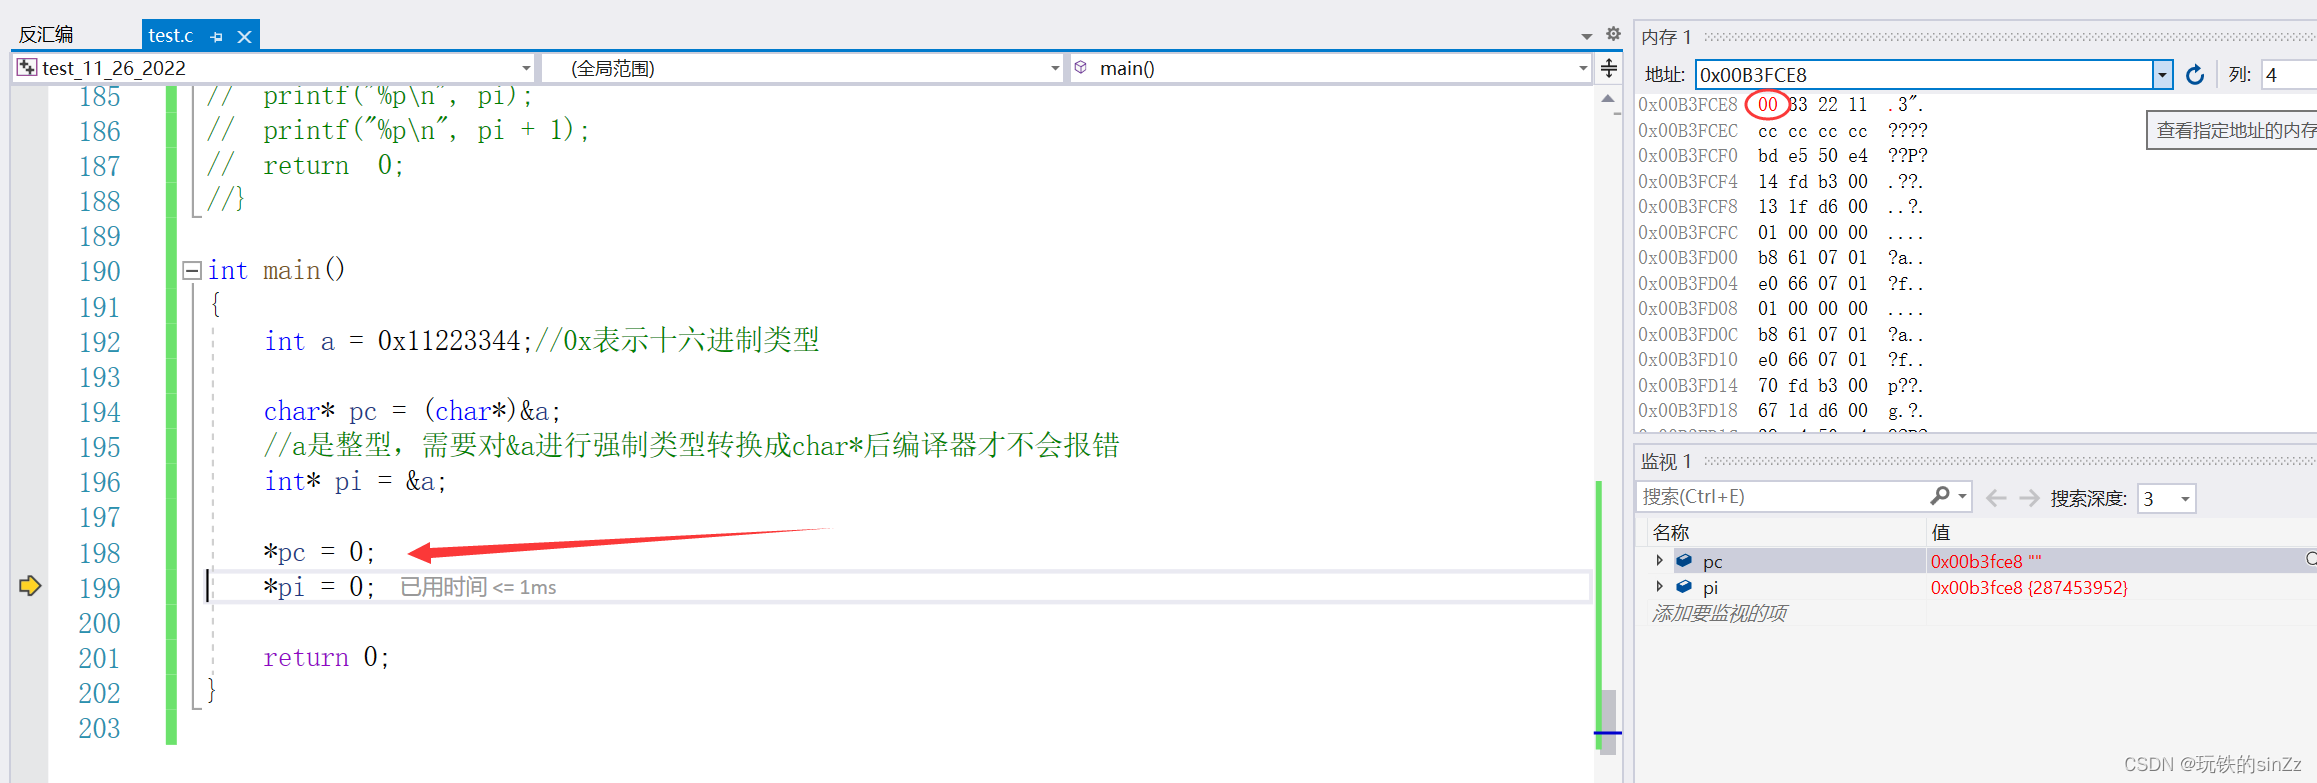Open the memory address history dropdown
This screenshot has height=783, width=2317.
(2163, 75)
